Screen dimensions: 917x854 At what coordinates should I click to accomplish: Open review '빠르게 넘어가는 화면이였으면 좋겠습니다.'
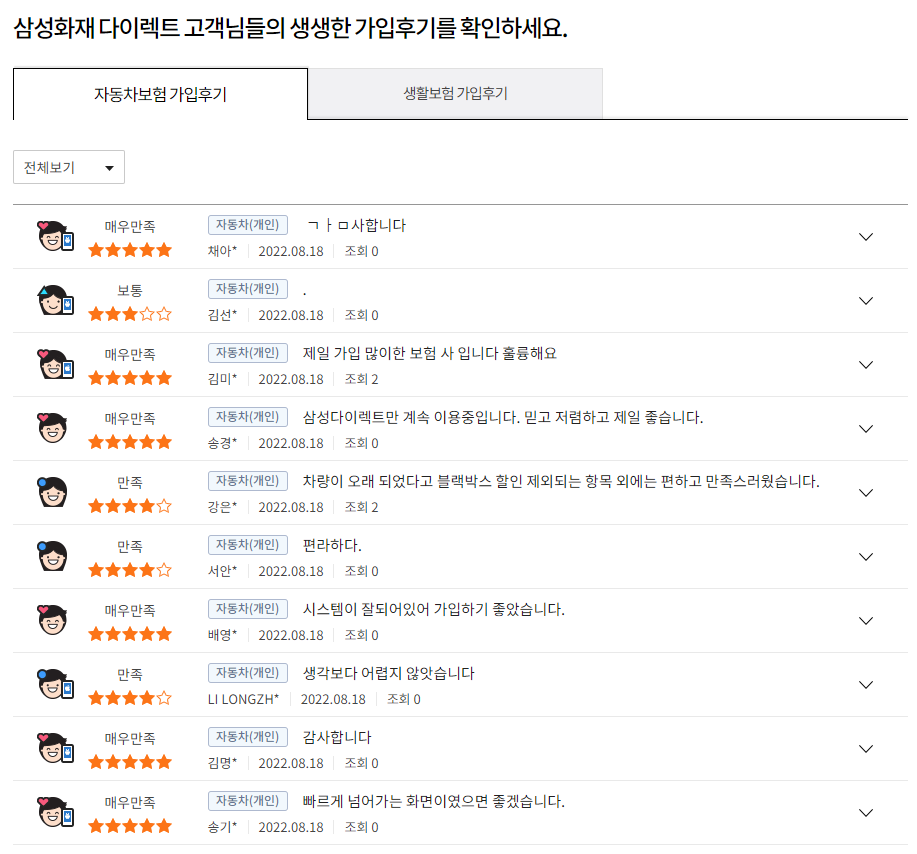[433, 801]
